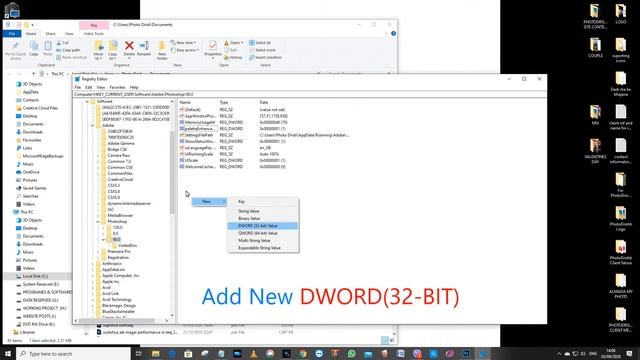
Task: Select the Registration registry key
Action: pyautogui.click(x=118, y=258)
